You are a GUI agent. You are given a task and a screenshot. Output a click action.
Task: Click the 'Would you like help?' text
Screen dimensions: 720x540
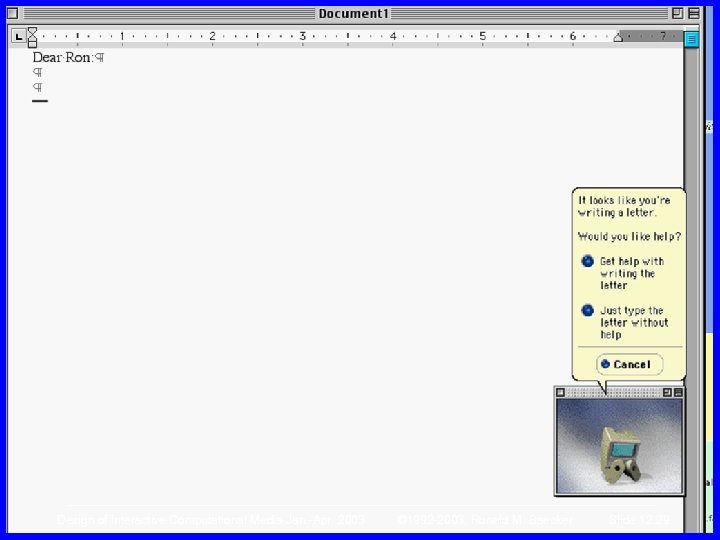tap(629, 236)
